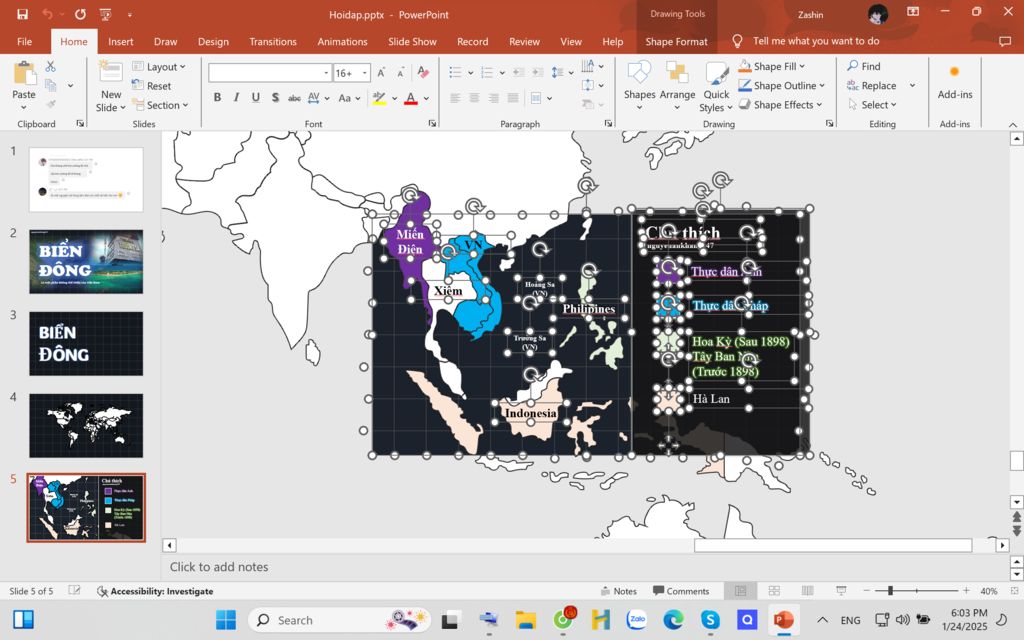Image resolution: width=1024 pixels, height=640 pixels.
Task: Toggle Bold formatting
Action: click(217, 98)
